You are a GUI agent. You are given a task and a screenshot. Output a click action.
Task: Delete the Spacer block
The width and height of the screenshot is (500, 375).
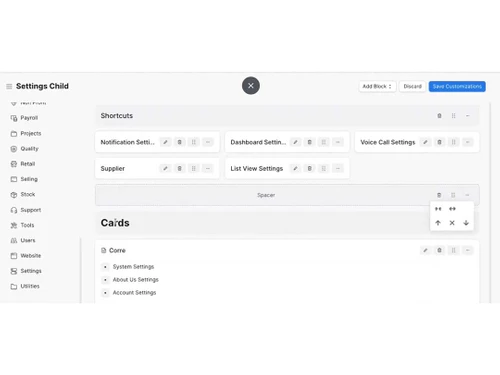(439, 195)
